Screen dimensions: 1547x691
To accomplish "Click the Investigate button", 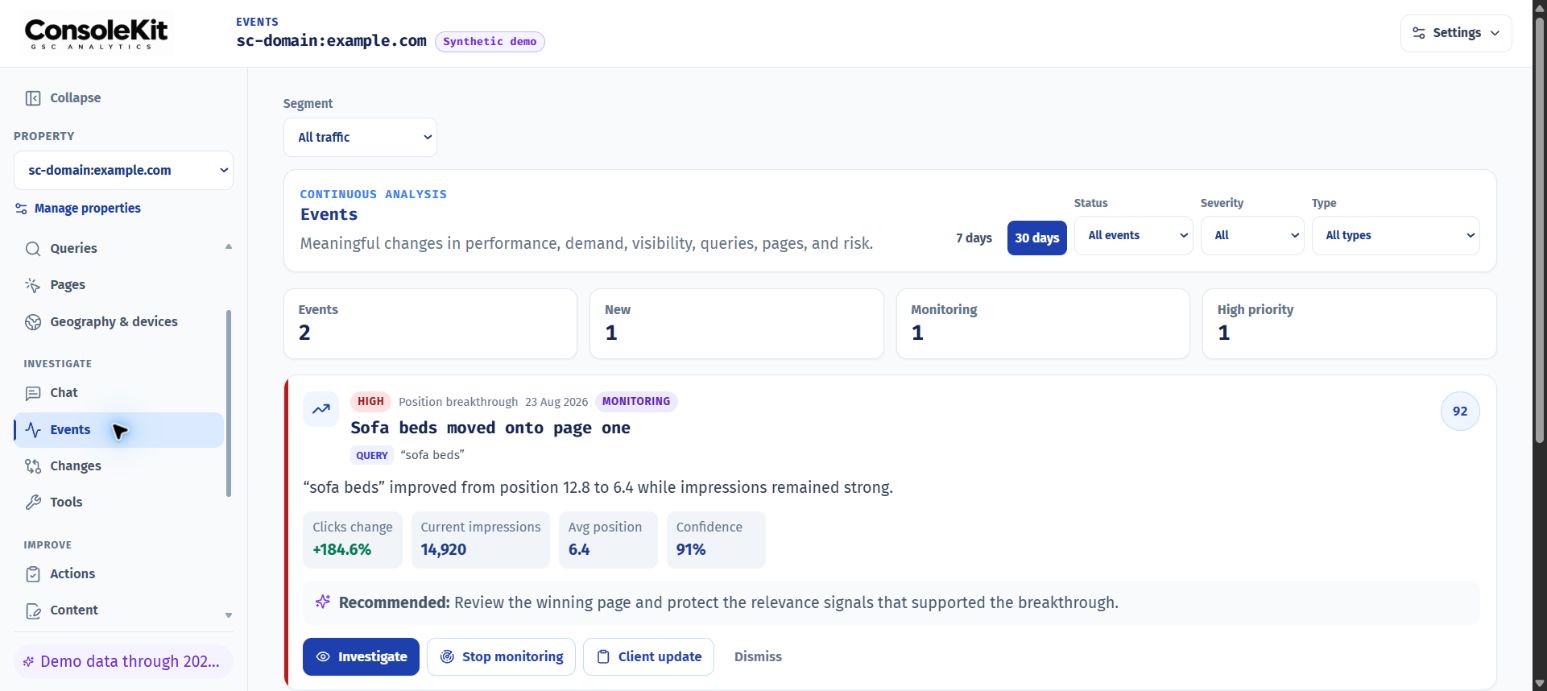I will tap(361, 657).
